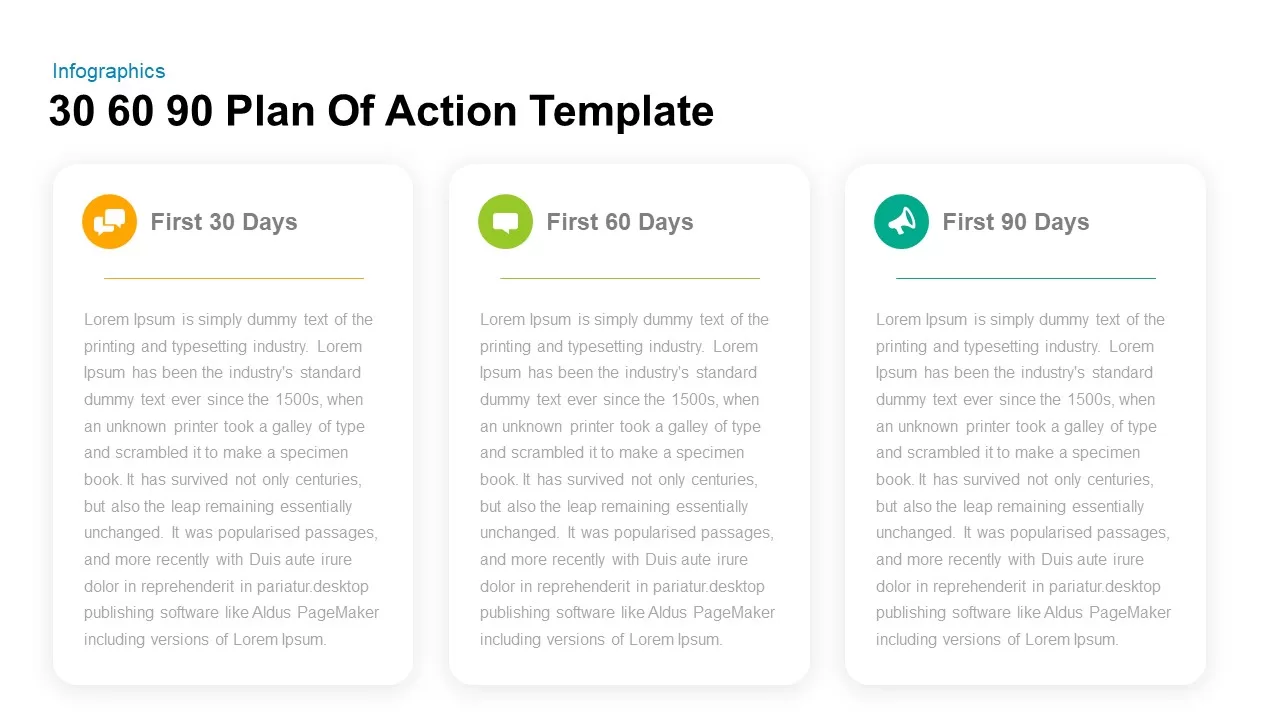Click the orange chat bubbles icon
This screenshot has width=1280, height=720.
point(109,221)
